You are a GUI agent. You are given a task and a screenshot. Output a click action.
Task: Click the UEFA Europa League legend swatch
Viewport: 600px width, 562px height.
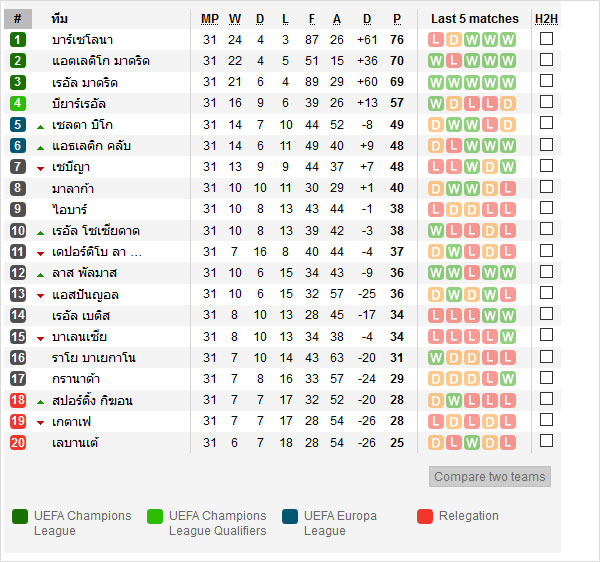[290, 516]
